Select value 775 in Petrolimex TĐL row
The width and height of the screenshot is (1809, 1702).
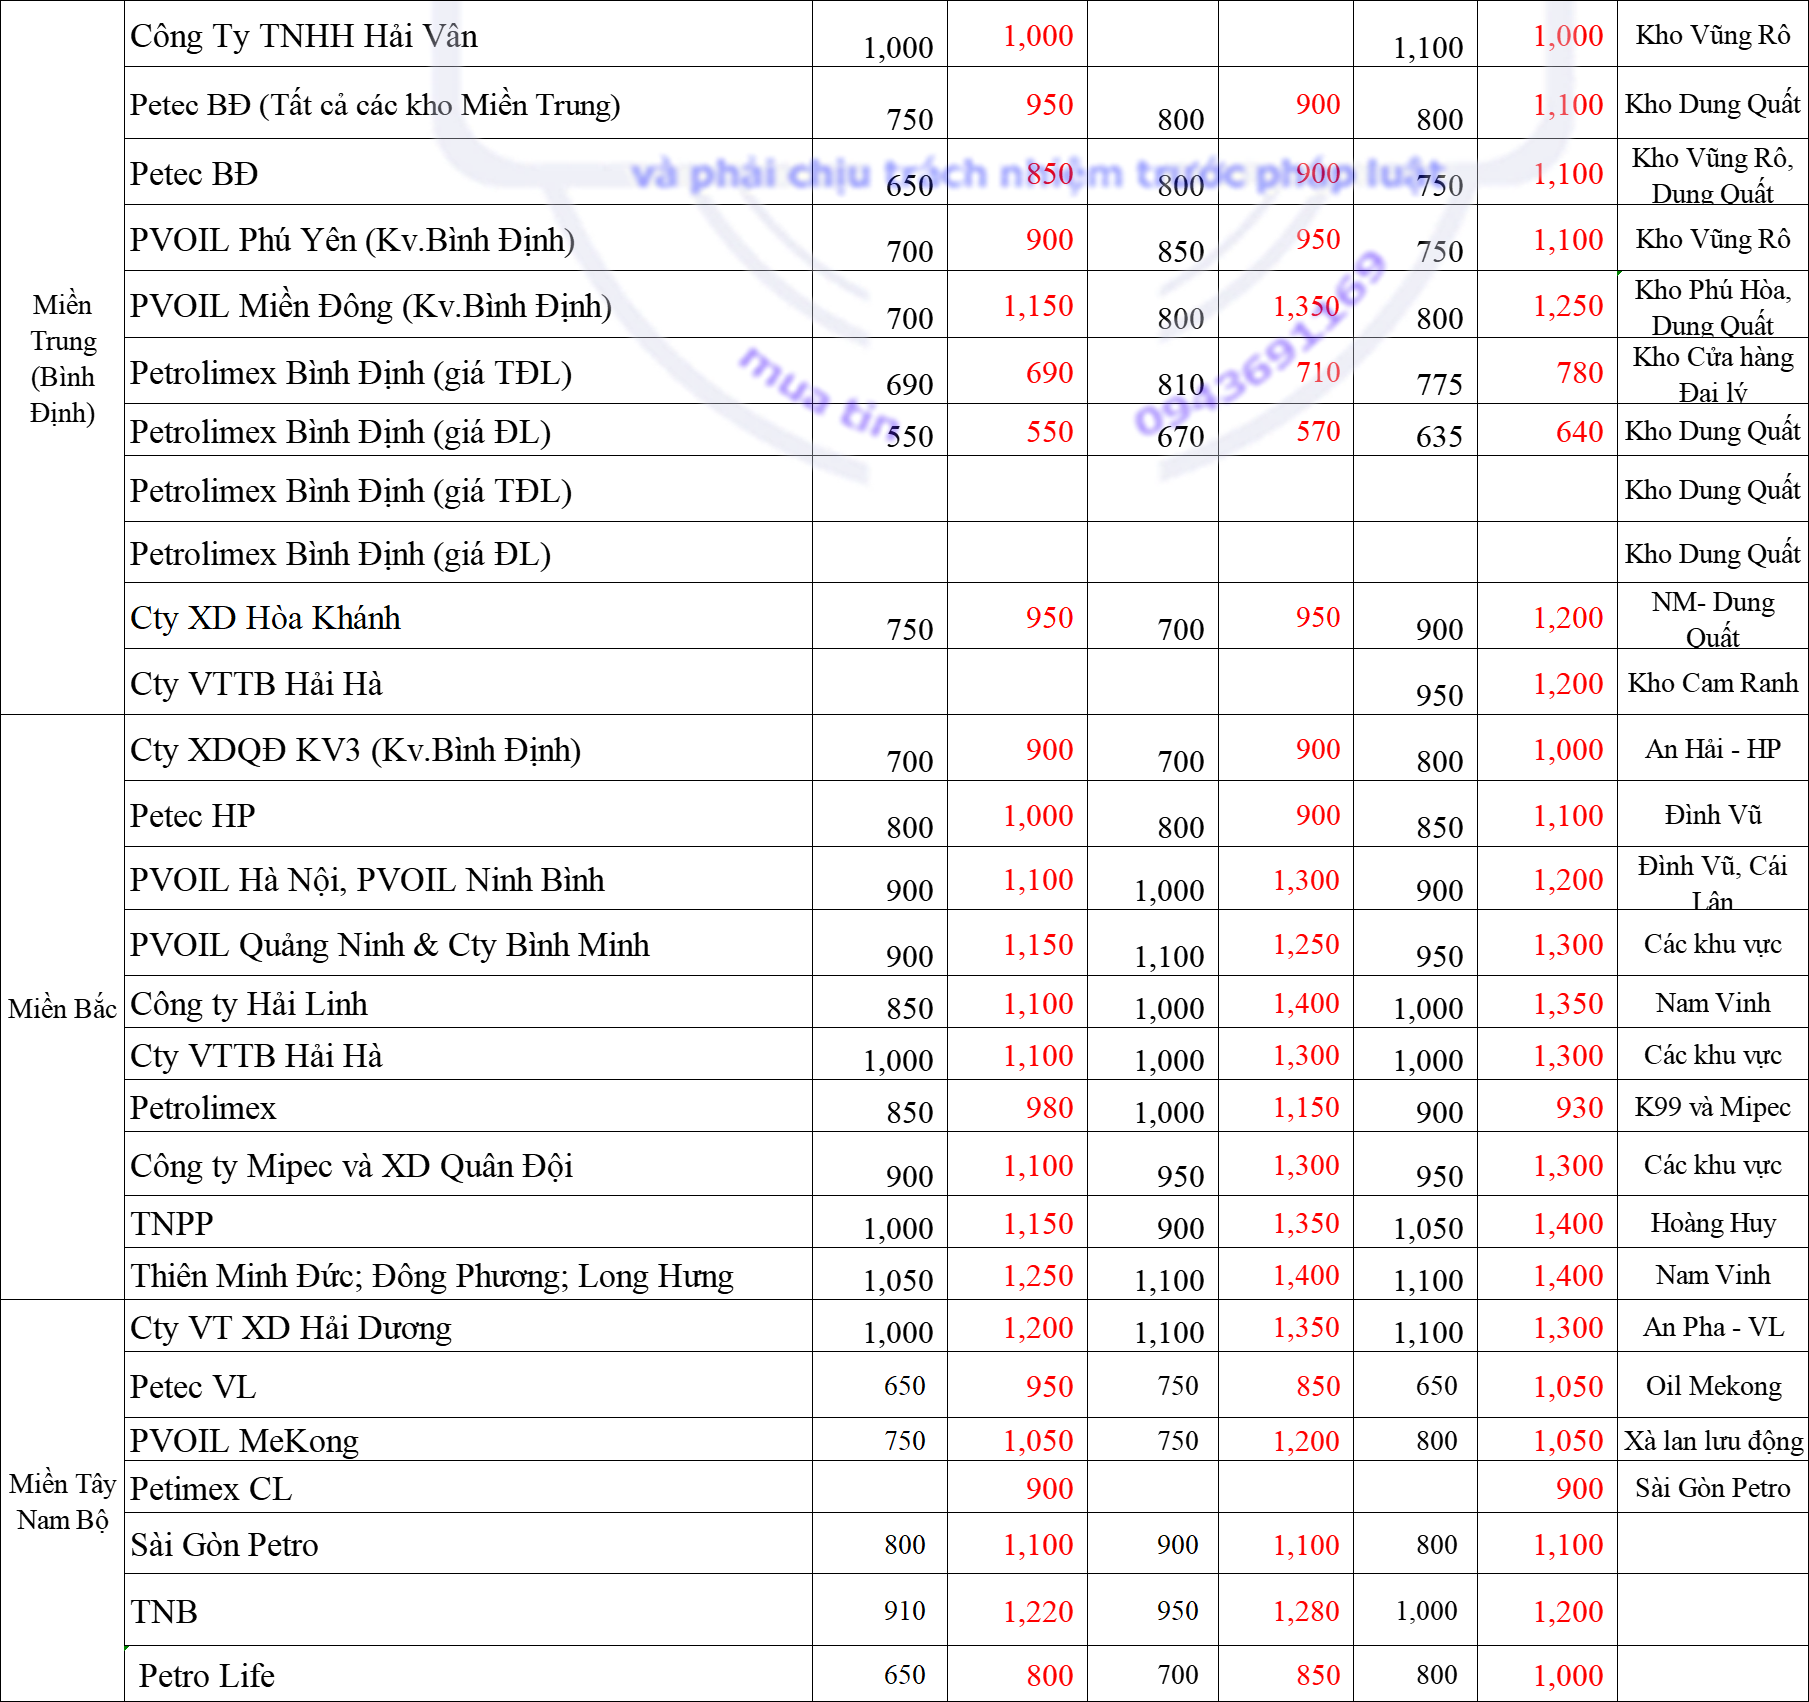[1439, 385]
